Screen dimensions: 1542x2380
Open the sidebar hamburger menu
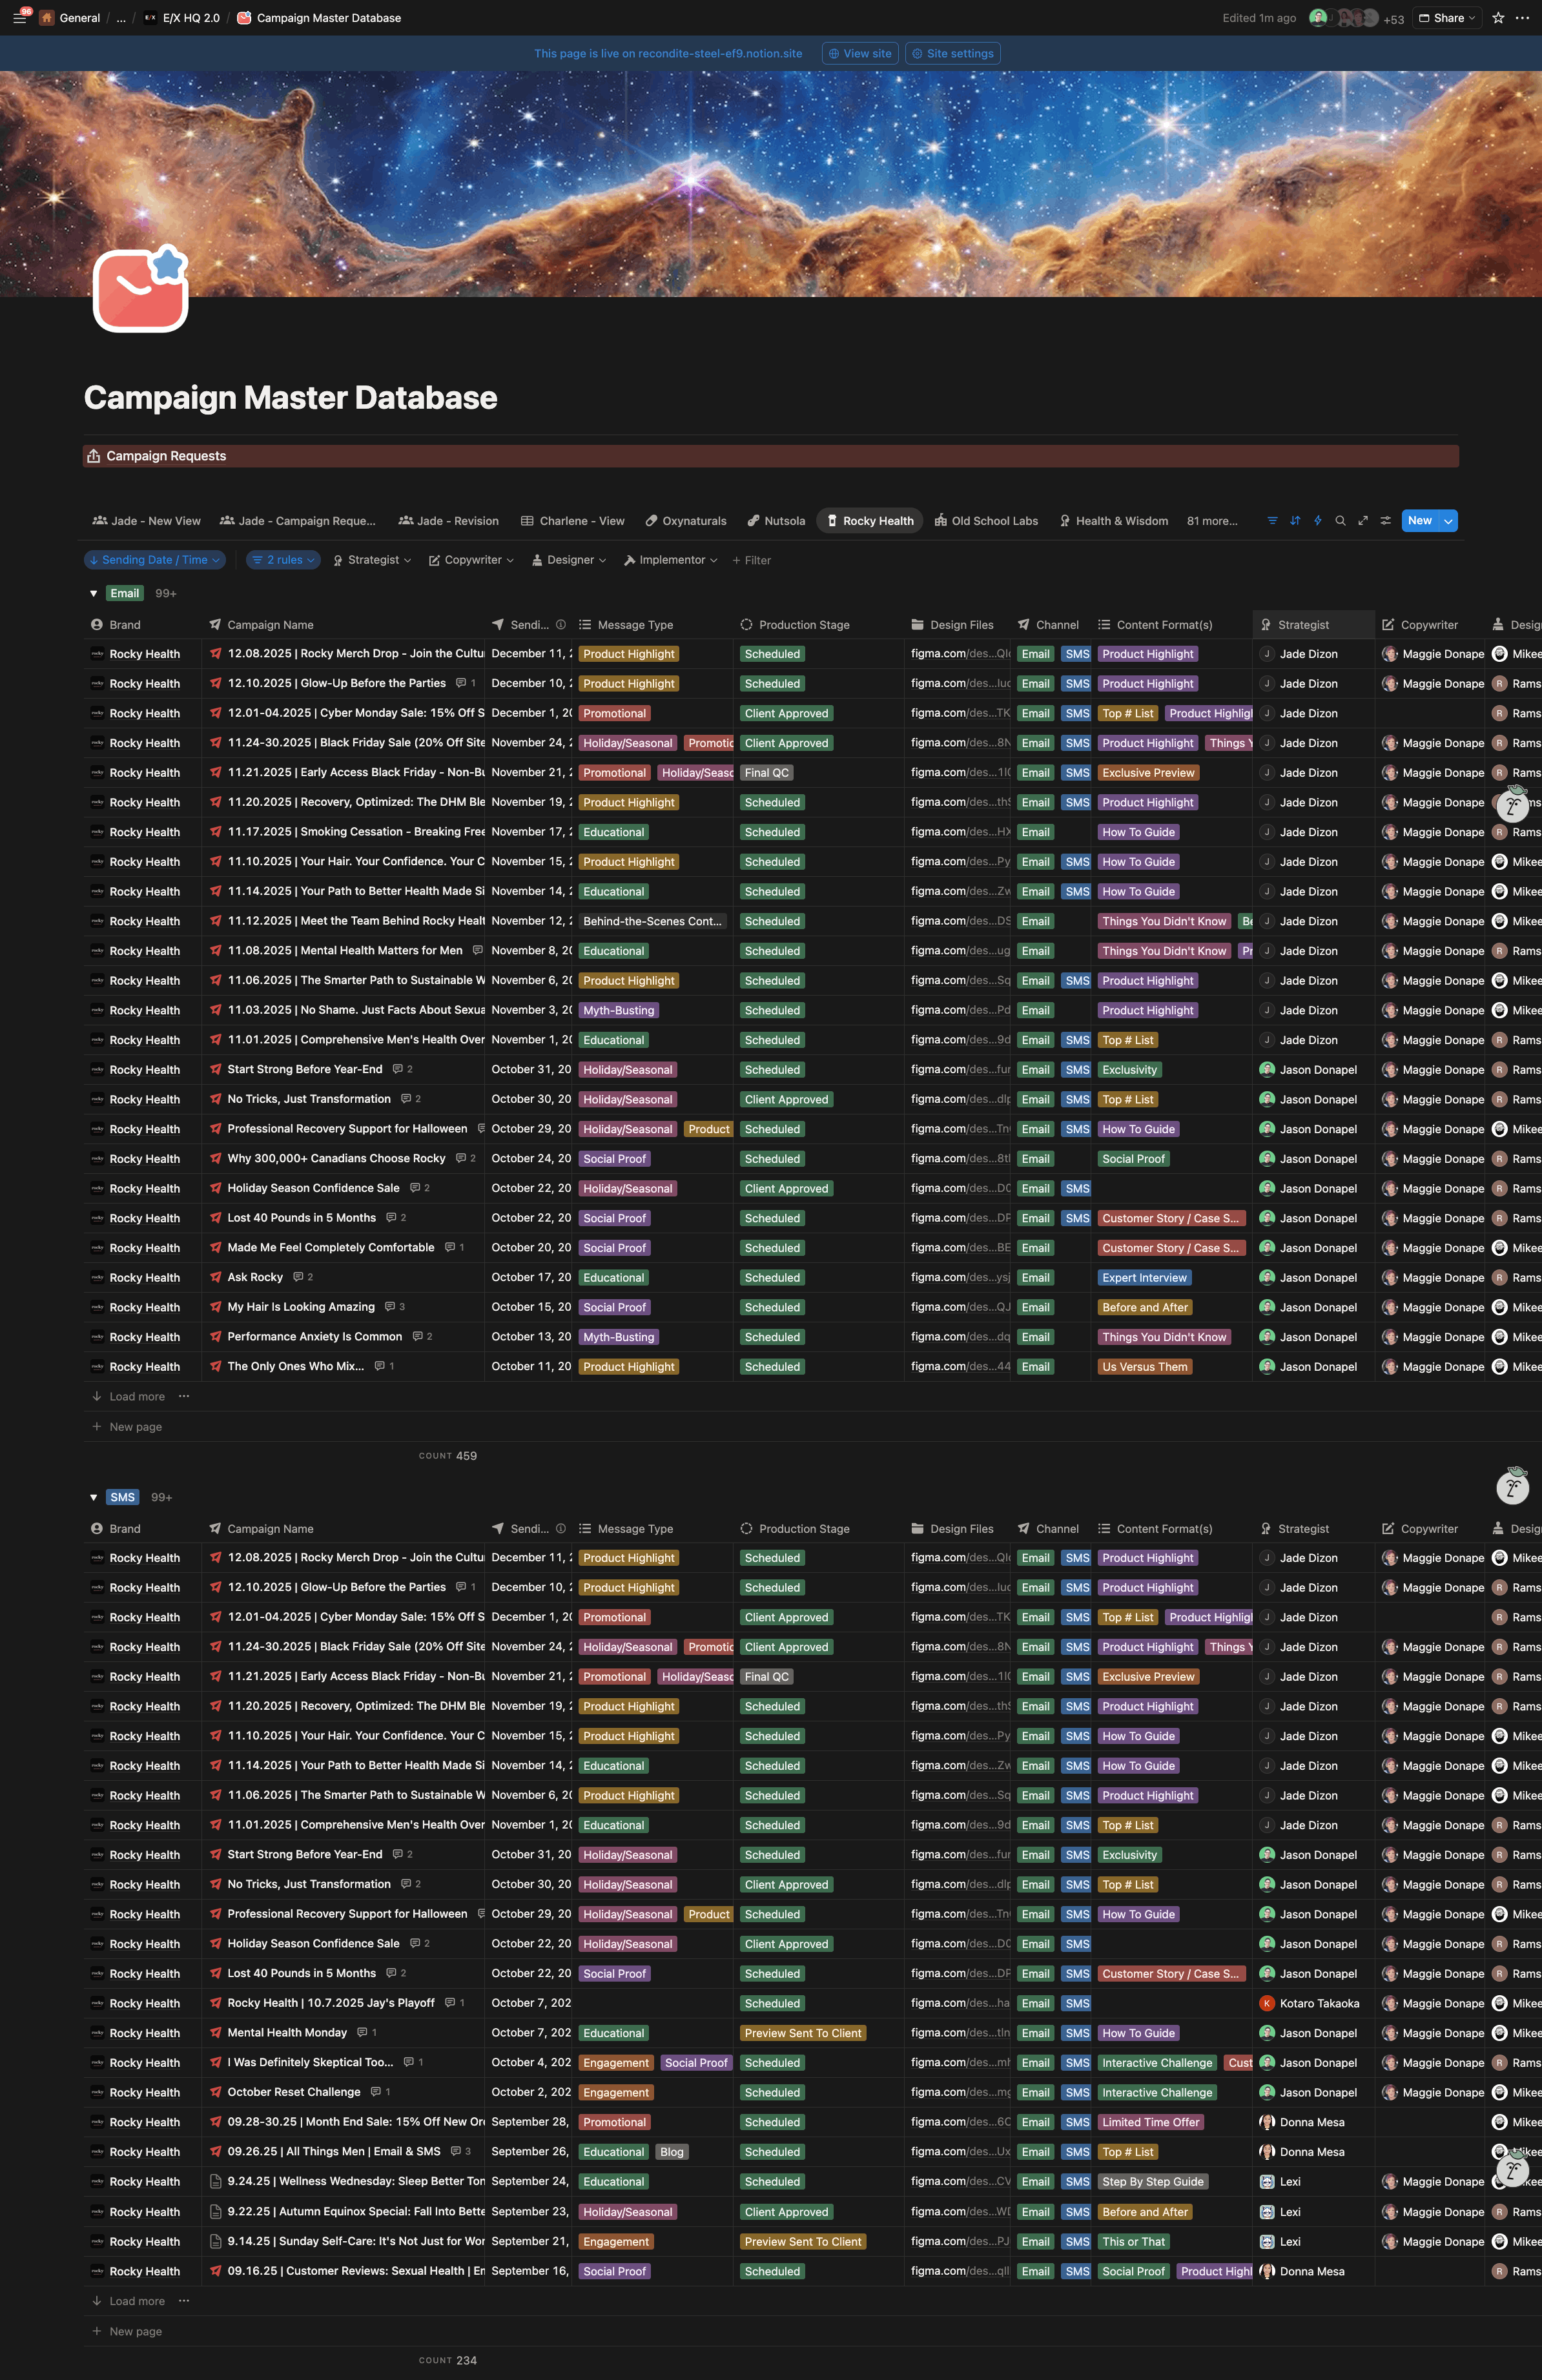[19, 18]
